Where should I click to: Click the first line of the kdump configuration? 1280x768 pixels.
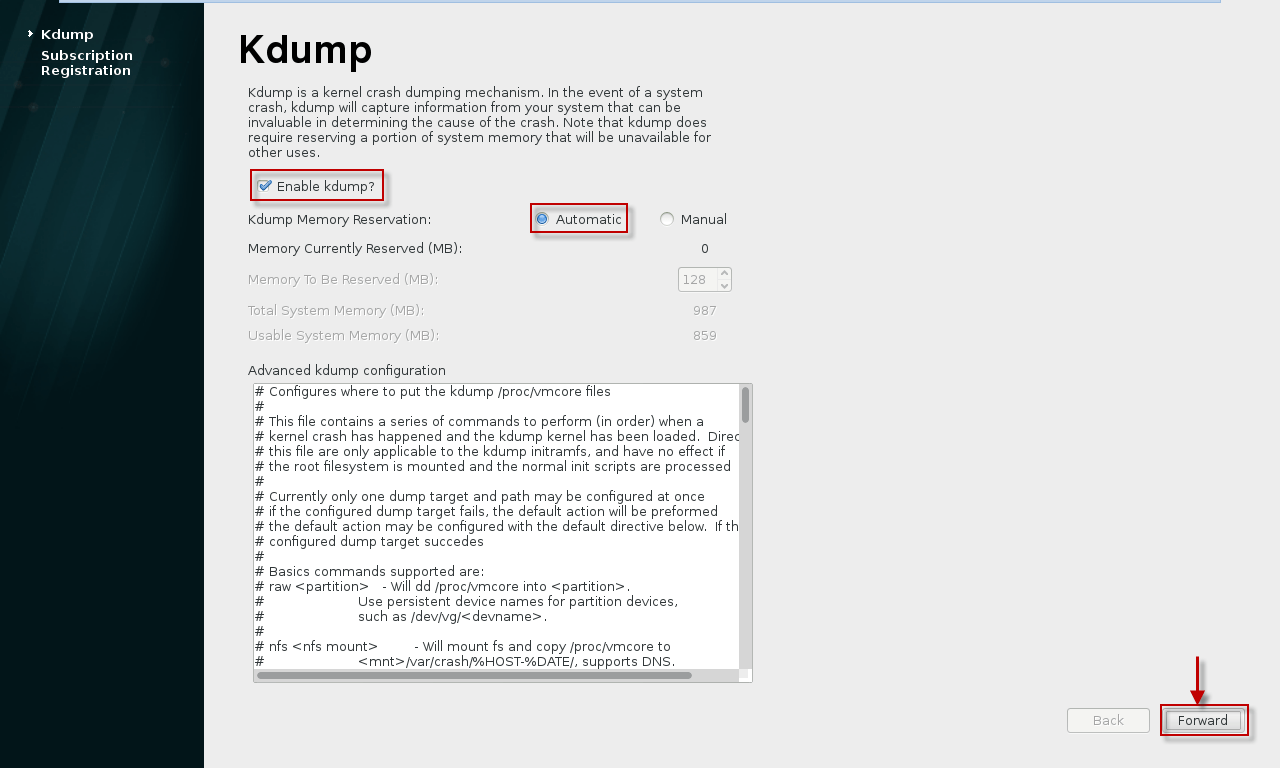(x=432, y=391)
